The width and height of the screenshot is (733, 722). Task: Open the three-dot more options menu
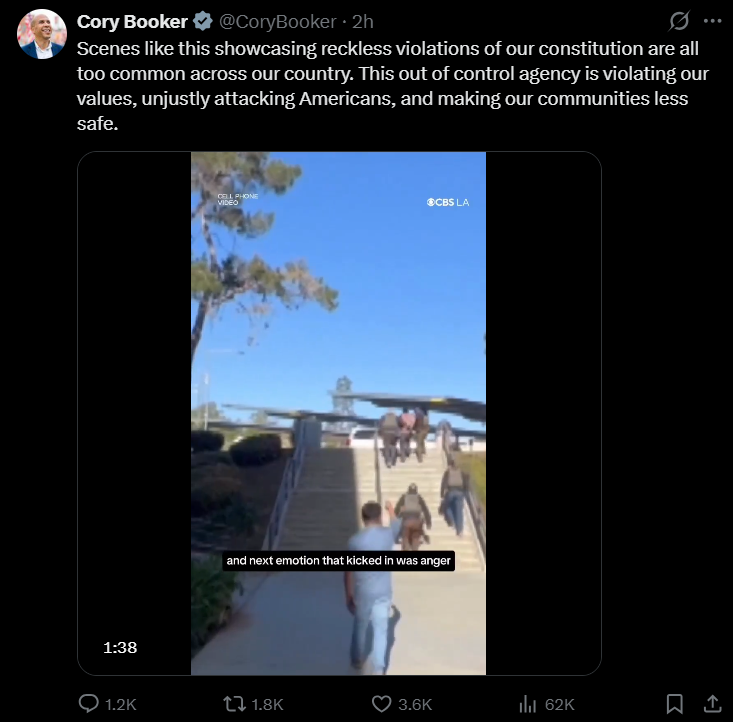[712, 21]
